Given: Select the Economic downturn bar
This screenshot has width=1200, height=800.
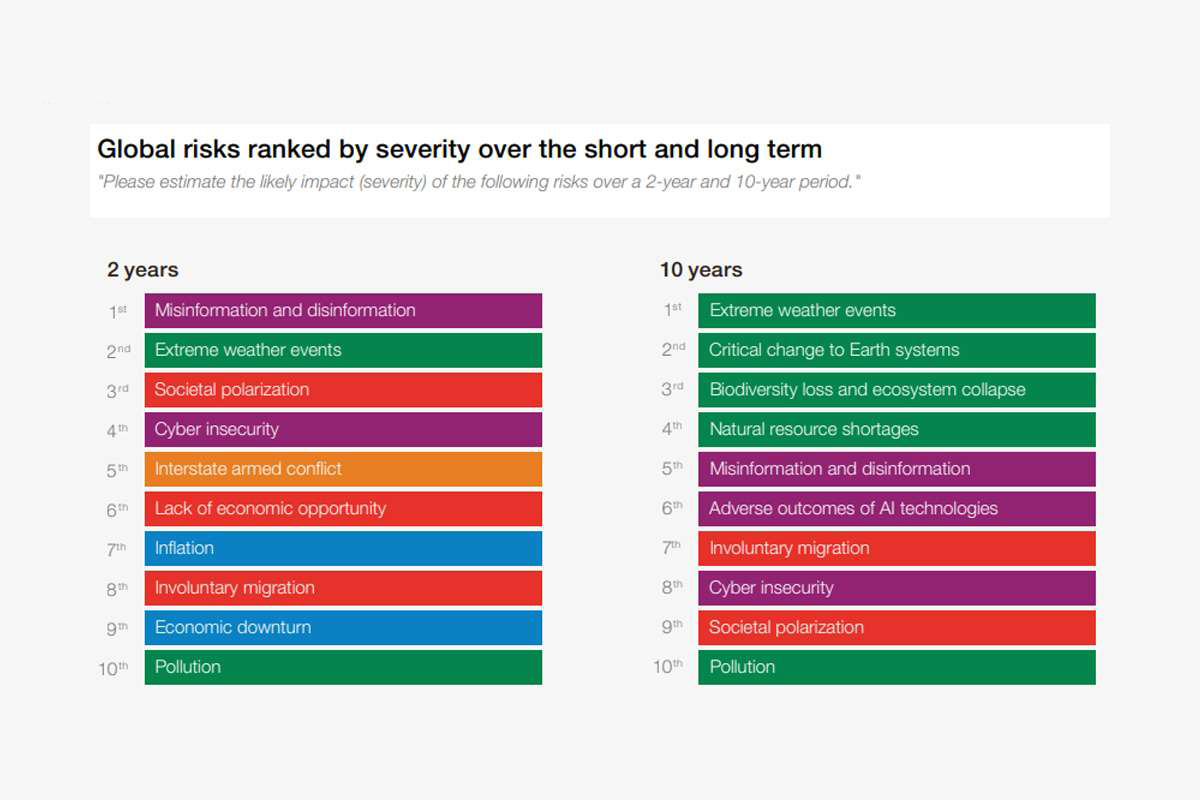Looking at the screenshot, I should [x=343, y=628].
